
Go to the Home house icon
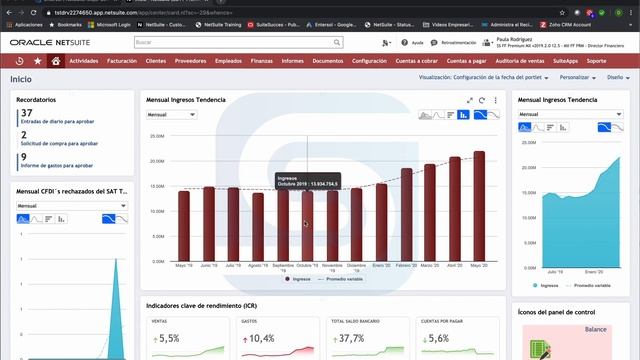(x=56, y=61)
